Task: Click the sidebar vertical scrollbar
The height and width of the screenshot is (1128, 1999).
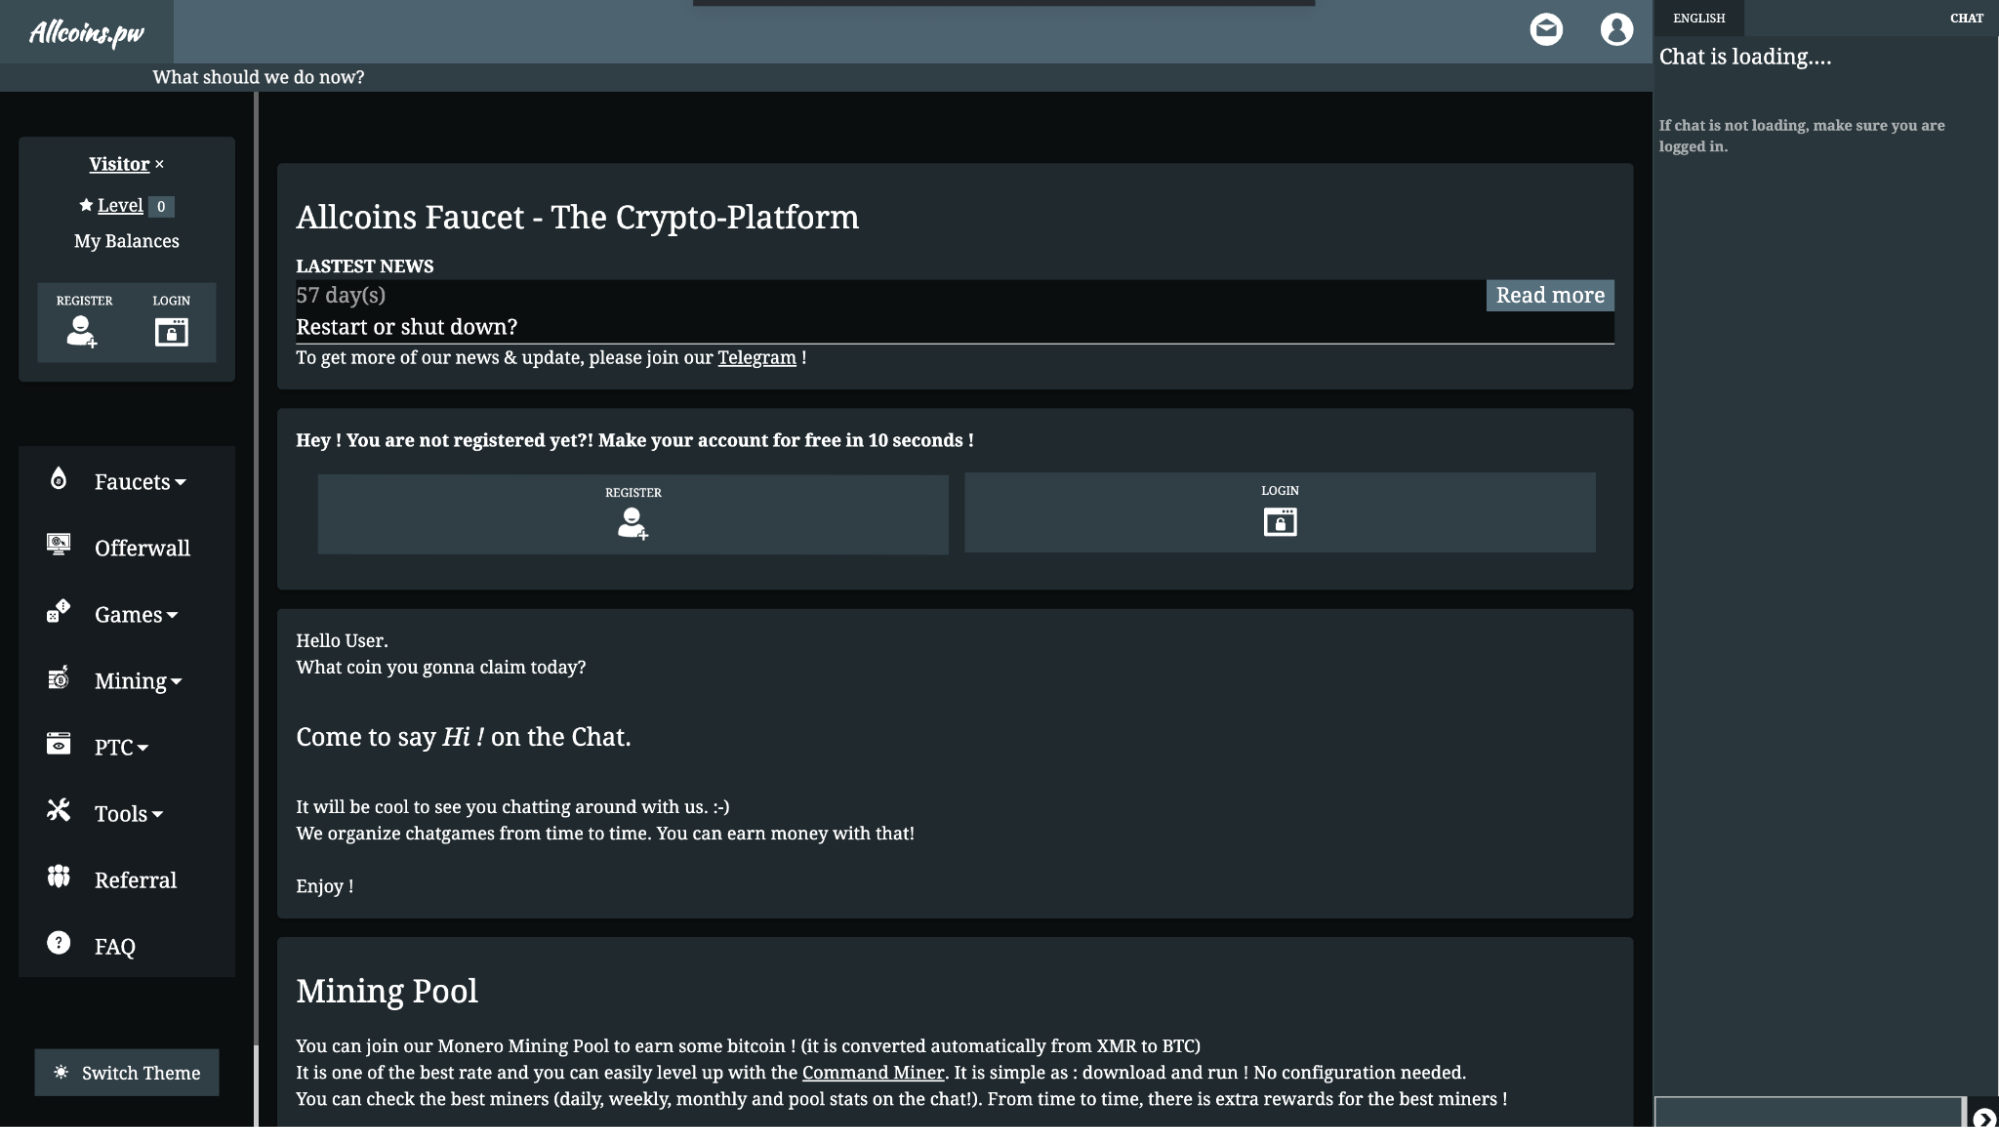Action: coord(257,610)
